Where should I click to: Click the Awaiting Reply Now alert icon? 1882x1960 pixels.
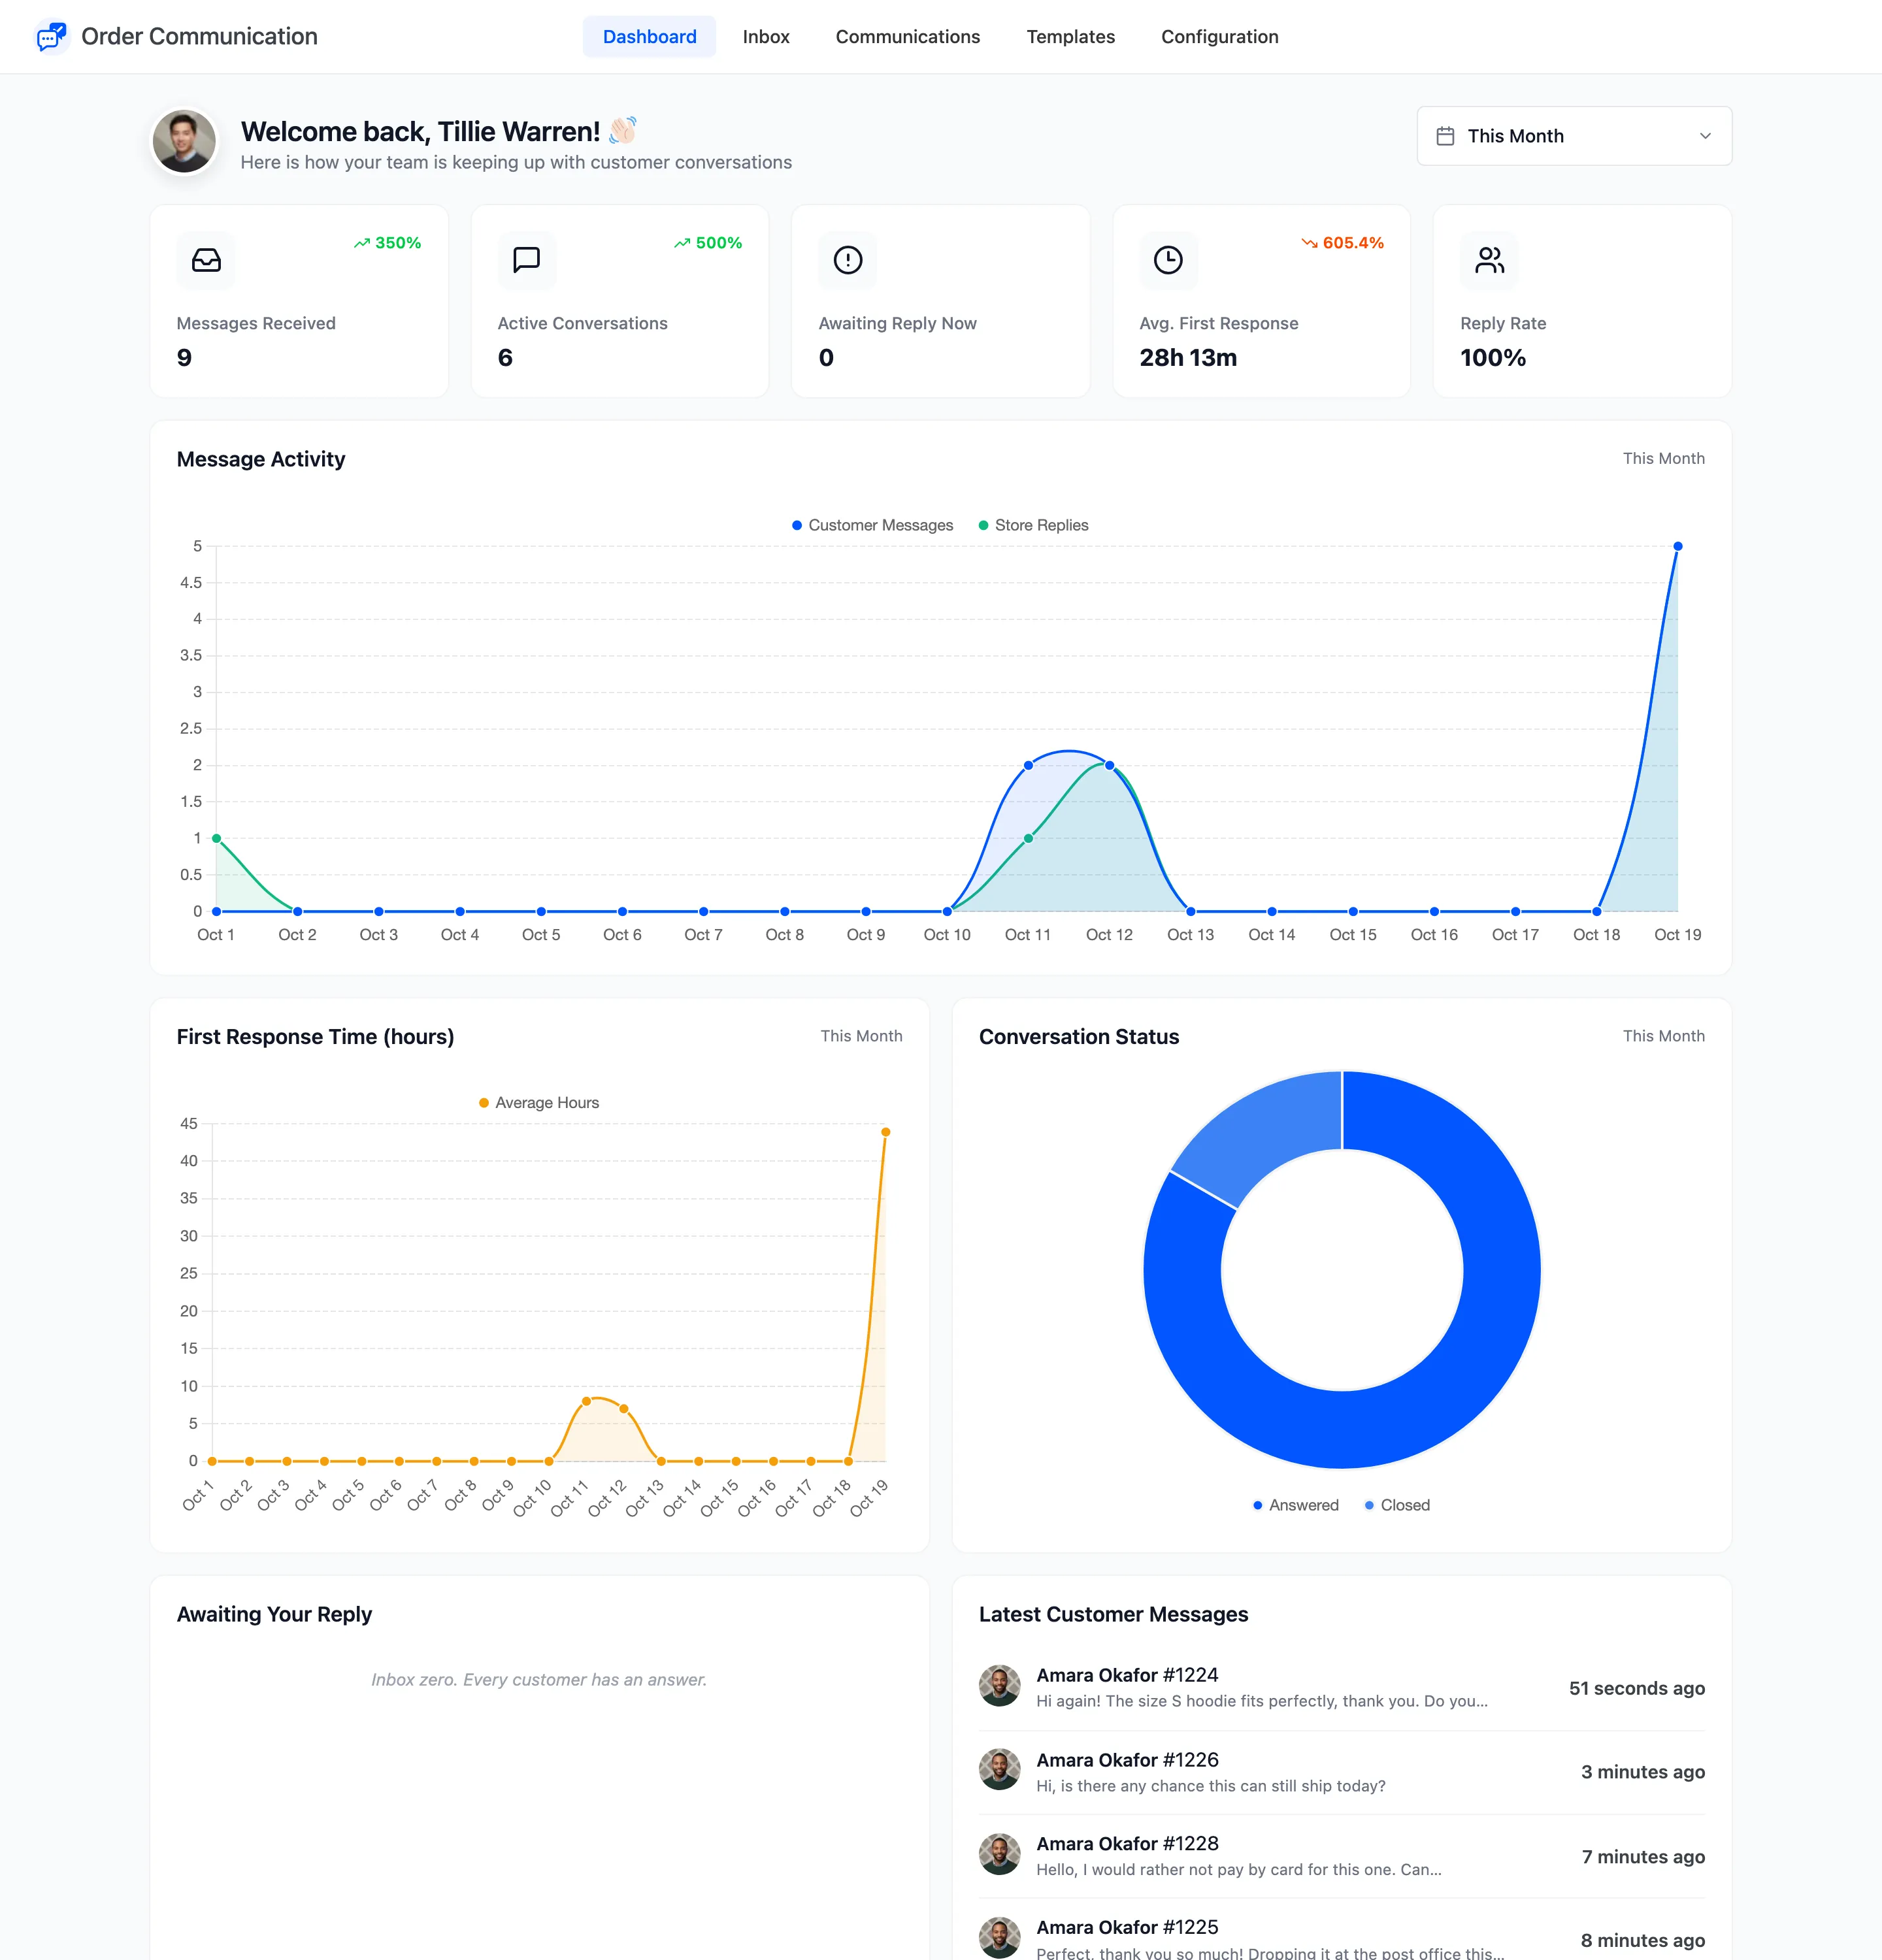click(x=848, y=260)
